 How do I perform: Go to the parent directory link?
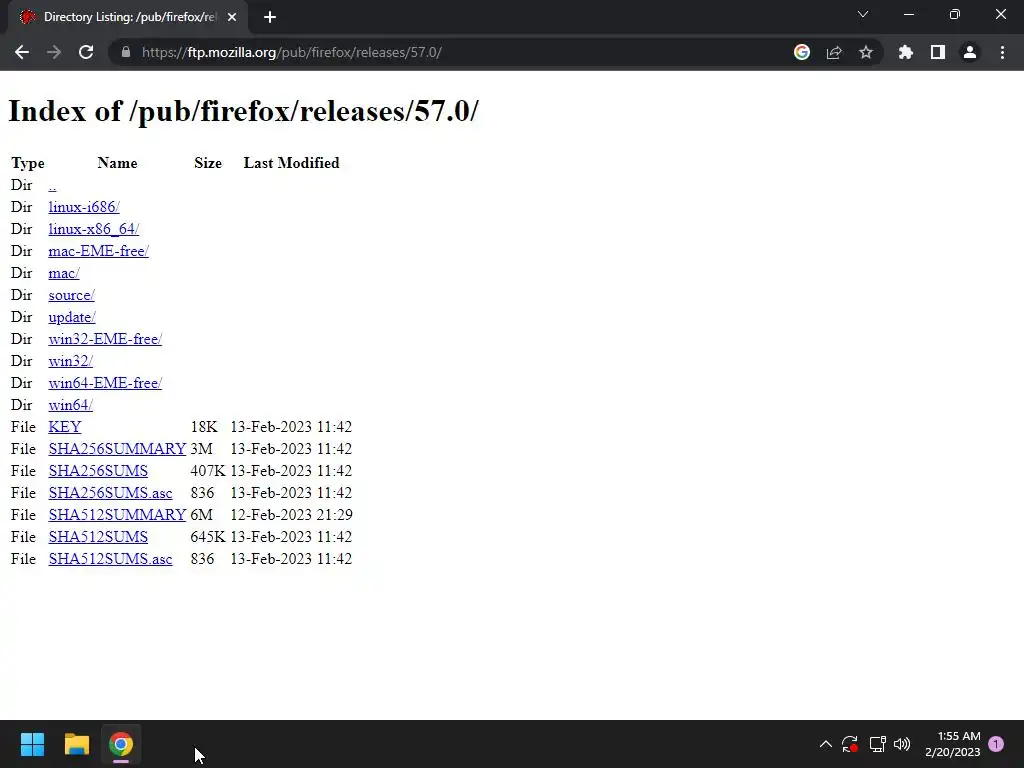[52, 185]
